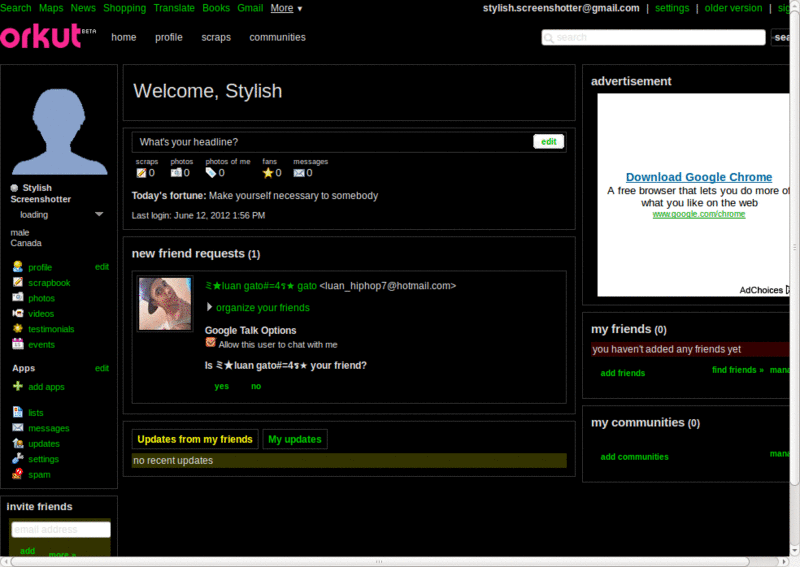
Task: Click the horizontal scrollbar right arrow
Action: pos(785,561)
